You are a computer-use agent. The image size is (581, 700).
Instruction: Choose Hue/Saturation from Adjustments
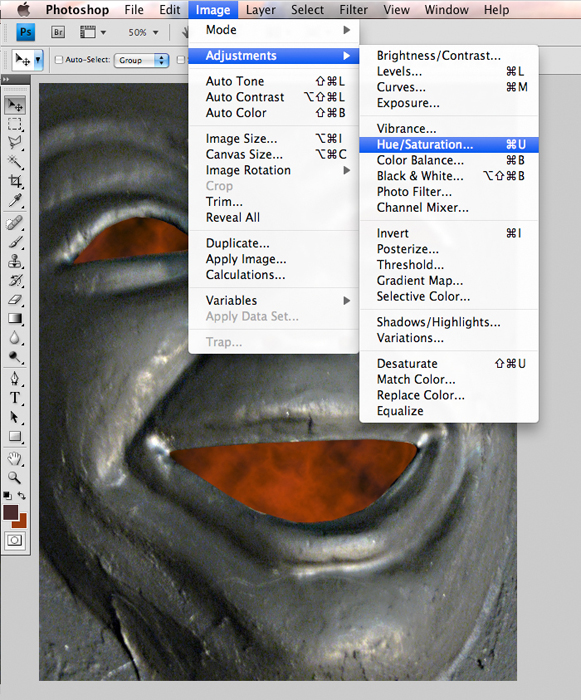click(x=449, y=145)
